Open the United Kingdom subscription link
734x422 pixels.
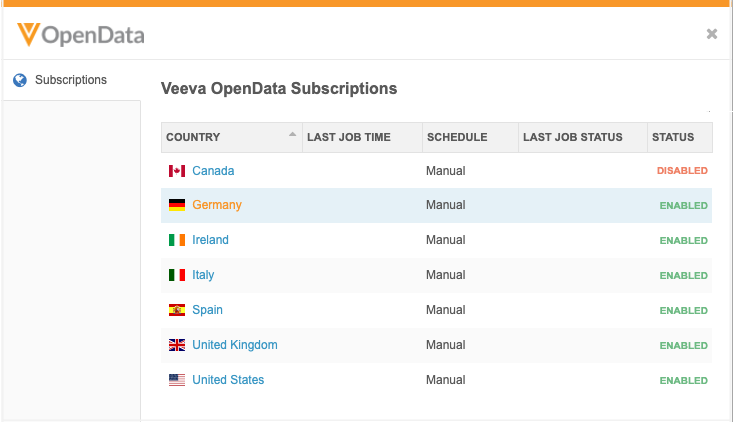pos(235,345)
